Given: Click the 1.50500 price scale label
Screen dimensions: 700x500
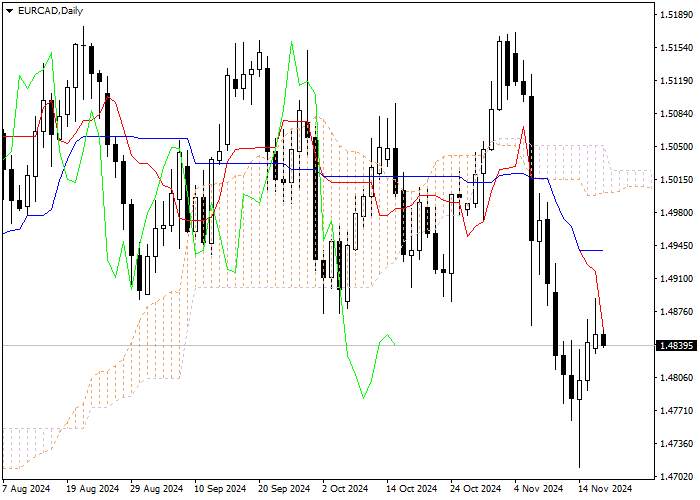Looking at the screenshot, I should point(676,147).
